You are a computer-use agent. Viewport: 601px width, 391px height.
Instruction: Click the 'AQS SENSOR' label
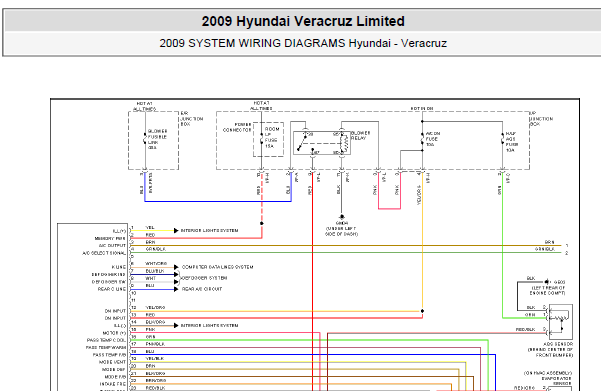558,344
